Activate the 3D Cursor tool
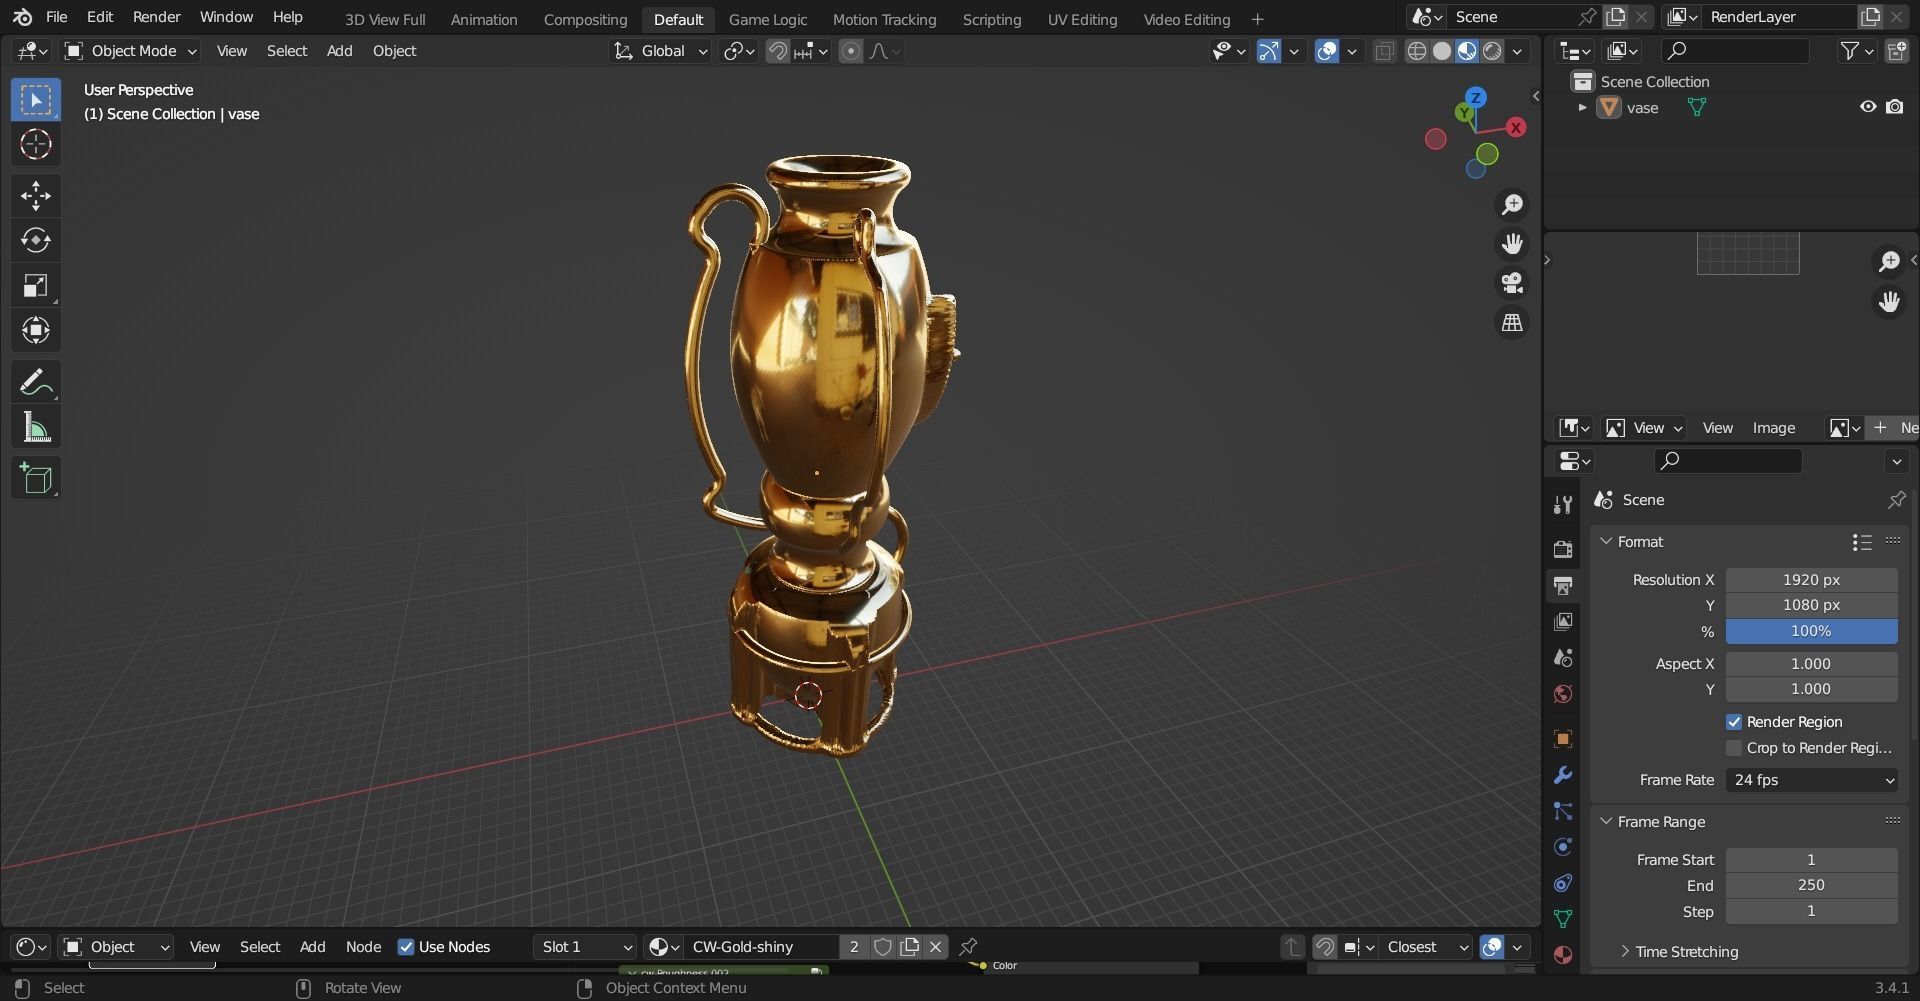 click(36, 144)
